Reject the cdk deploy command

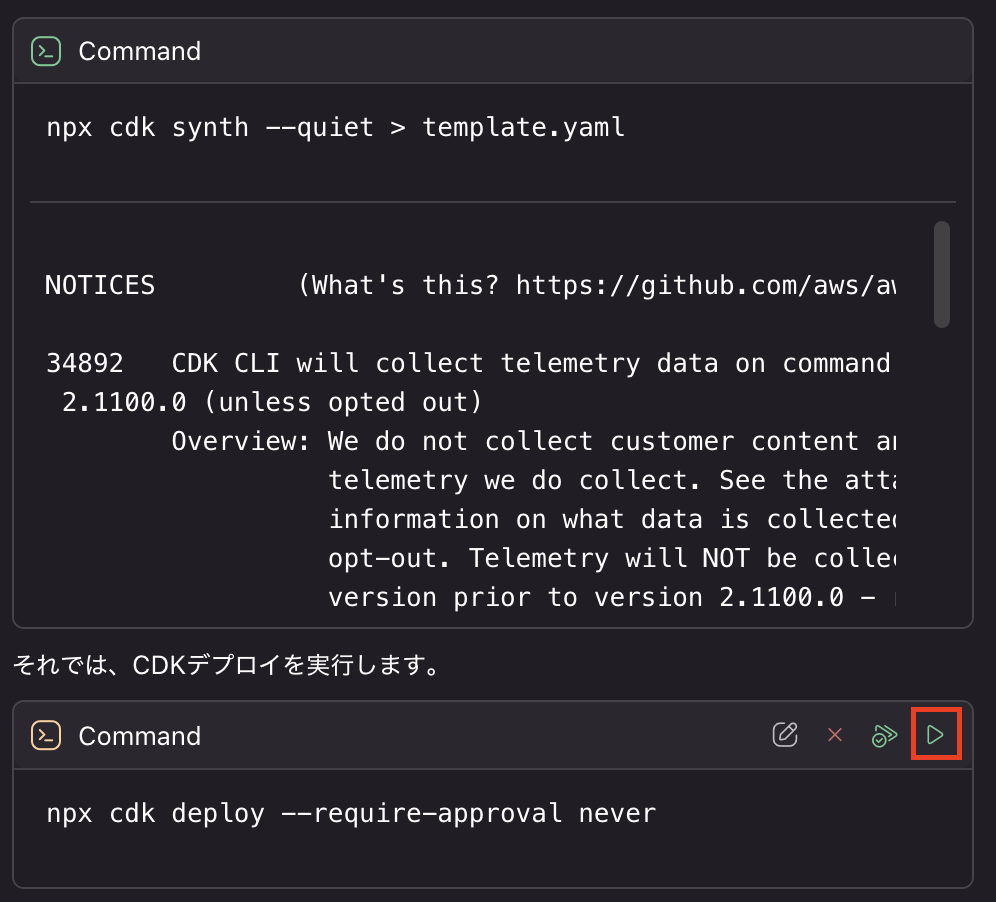click(x=835, y=736)
